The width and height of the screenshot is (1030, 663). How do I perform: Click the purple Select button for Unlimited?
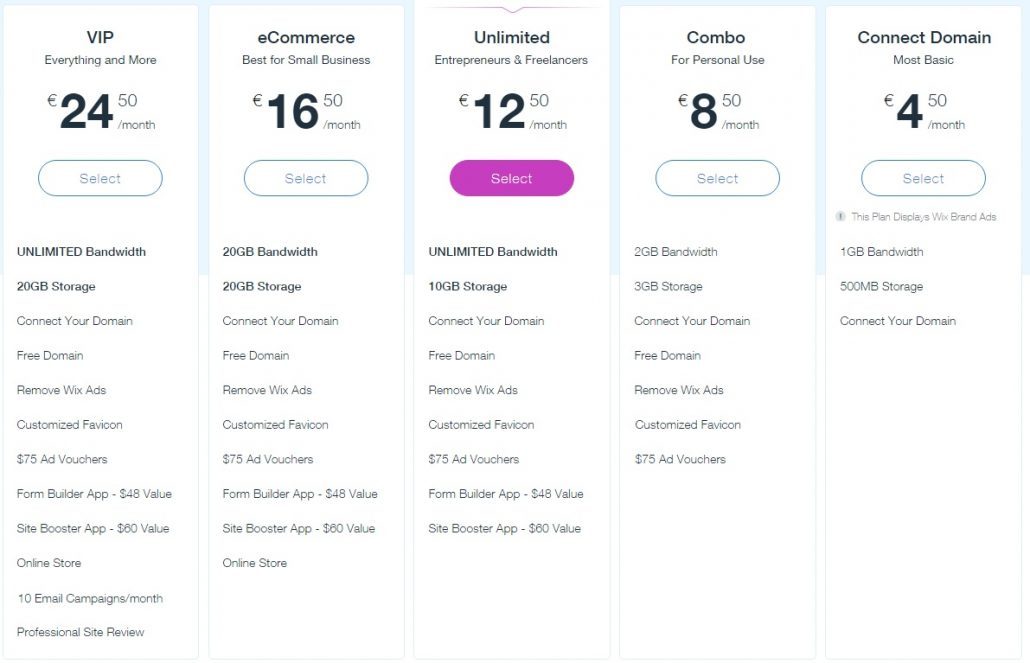click(x=512, y=179)
